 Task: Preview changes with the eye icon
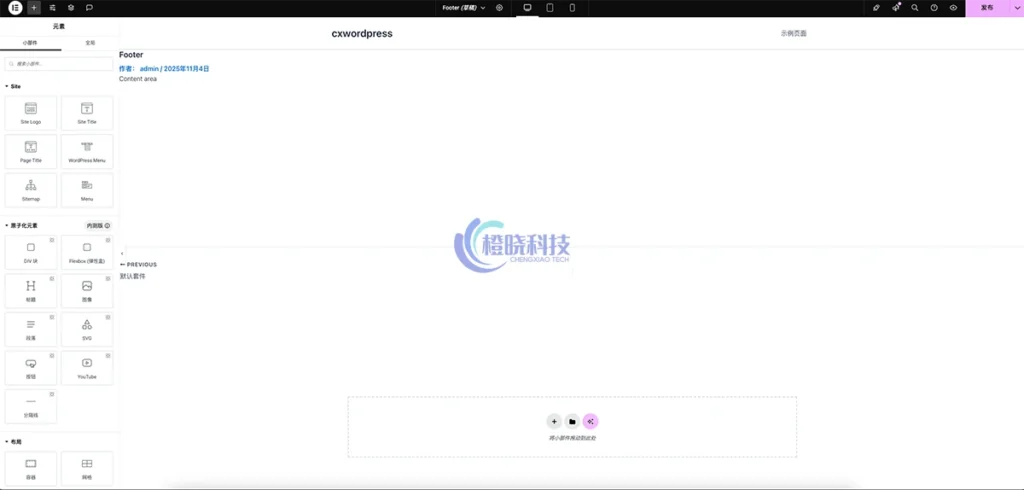[x=953, y=7]
